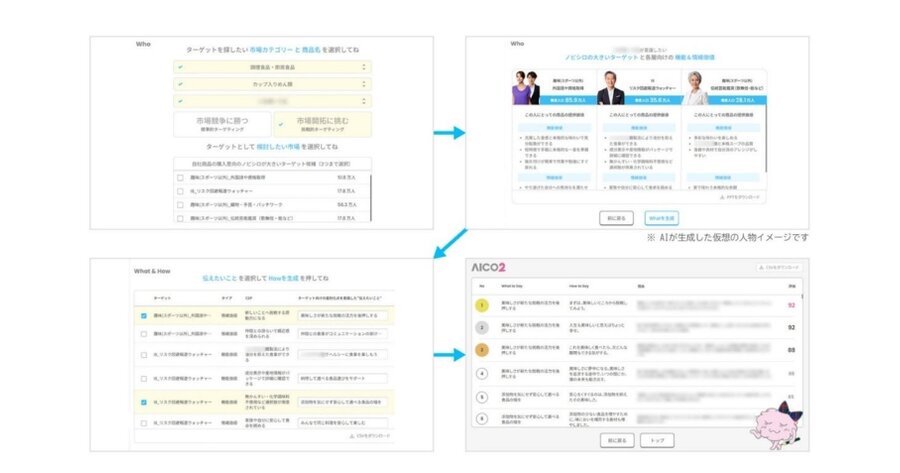Click the third row message input field in What & How
The image size is (900, 473).
tap(343, 355)
